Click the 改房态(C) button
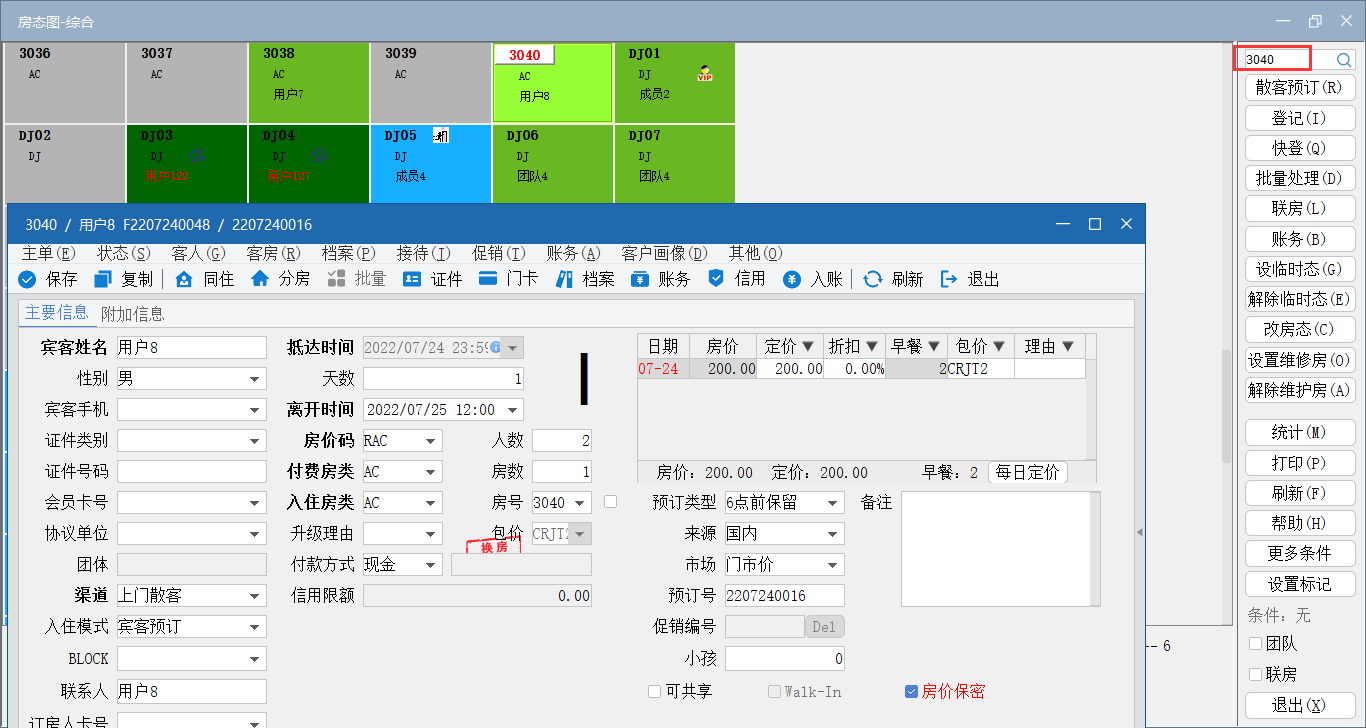This screenshot has height=728, width=1366. coord(1300,329)
